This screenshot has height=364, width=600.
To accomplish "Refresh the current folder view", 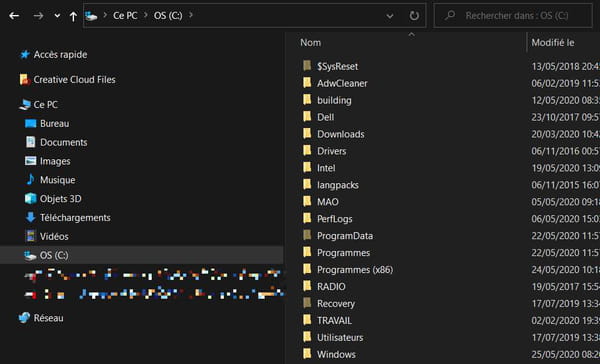I will (x=414, y=16).
